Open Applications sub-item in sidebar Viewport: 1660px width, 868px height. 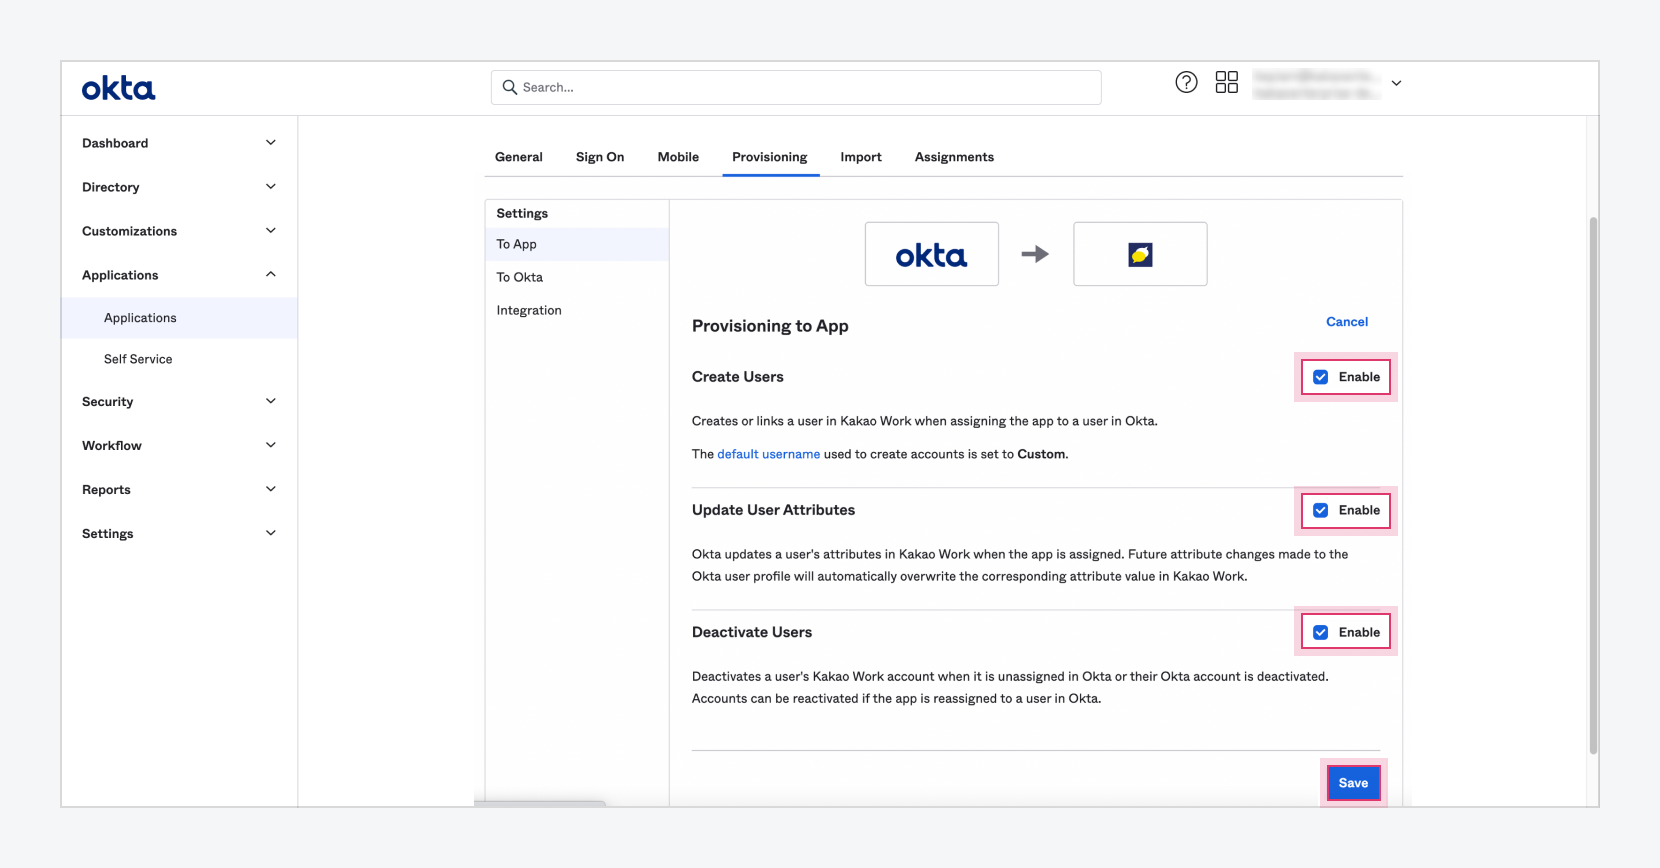click(x=179, y=318)
